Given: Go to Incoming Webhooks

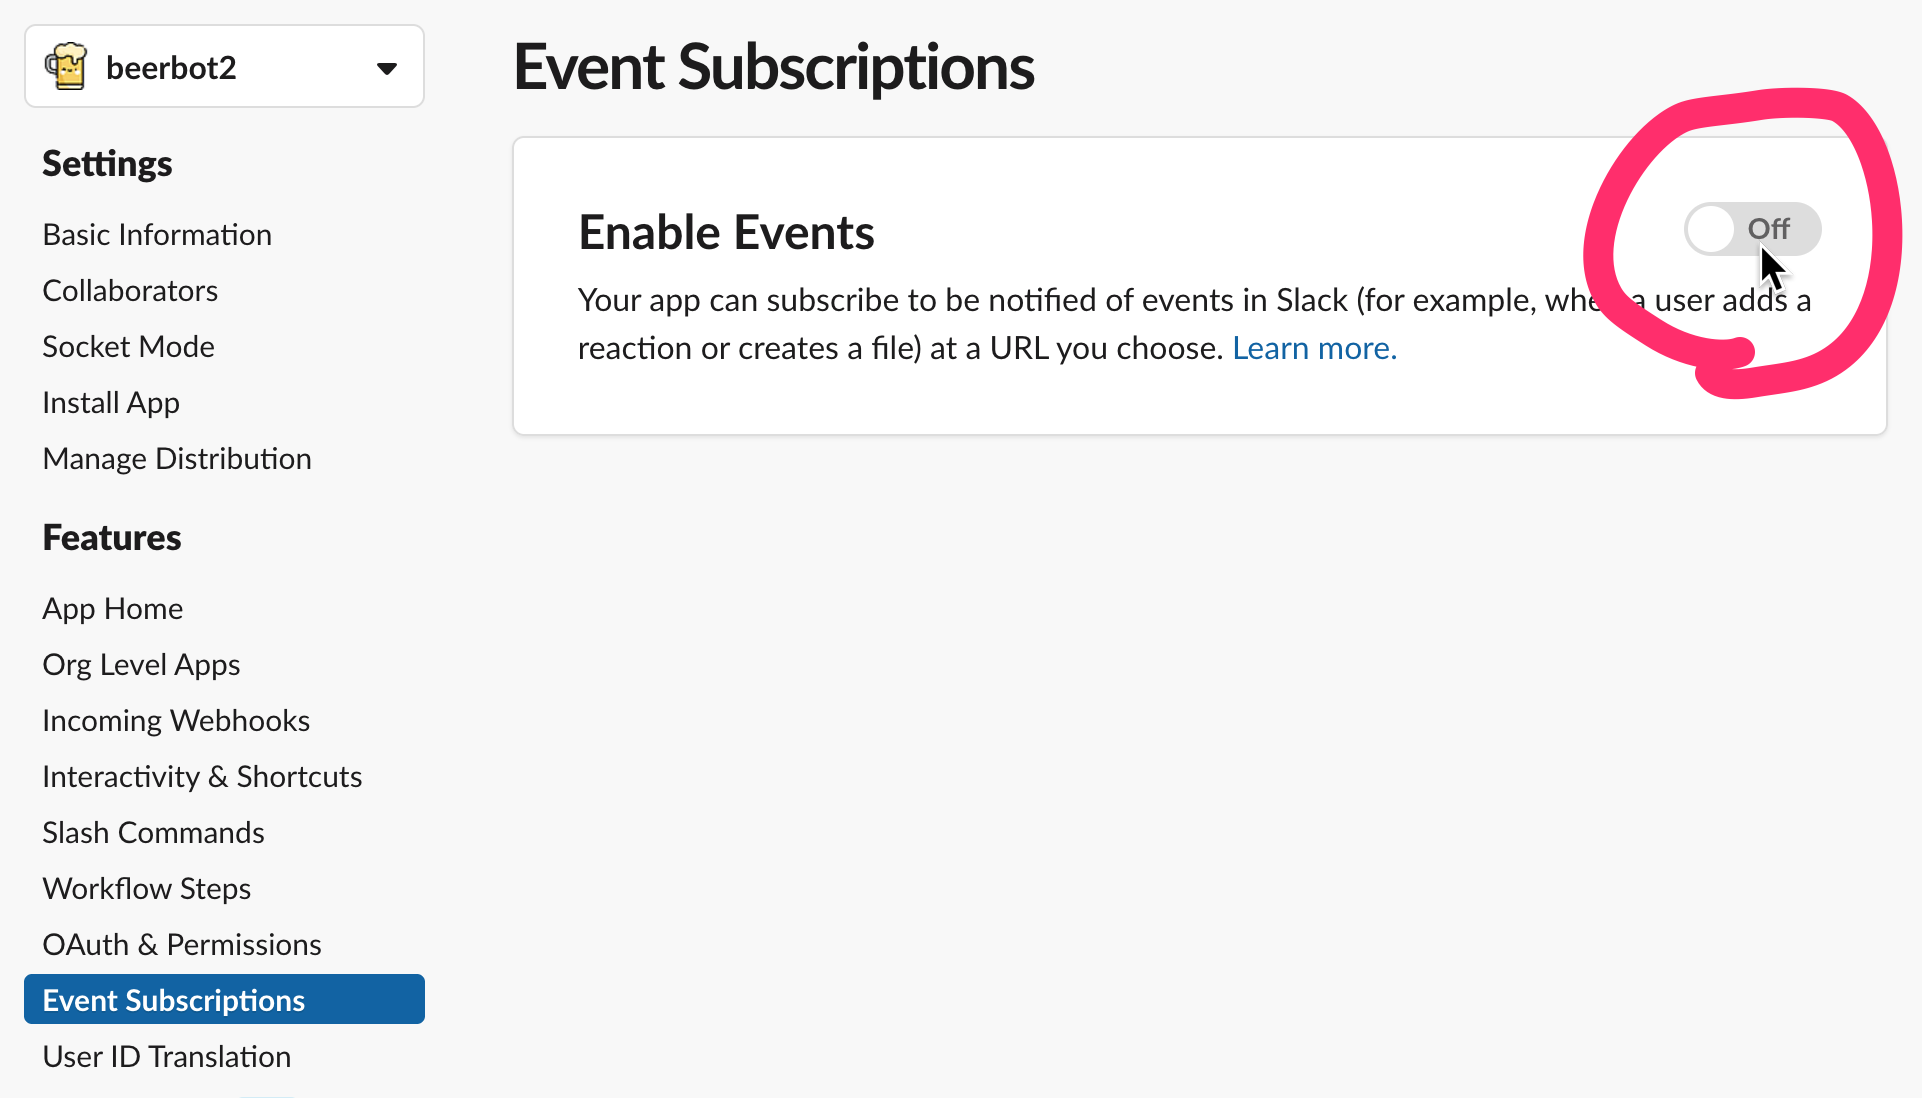Looking at the screenshot, I should point(176,720).
